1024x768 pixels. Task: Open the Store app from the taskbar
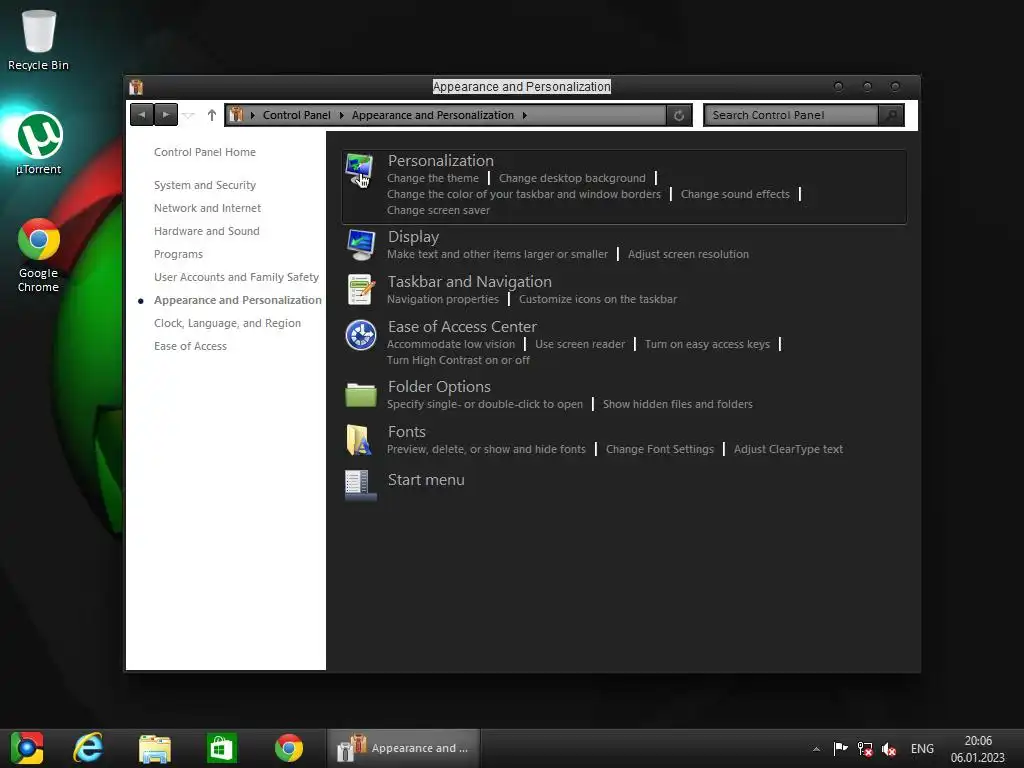pos(221,748)
